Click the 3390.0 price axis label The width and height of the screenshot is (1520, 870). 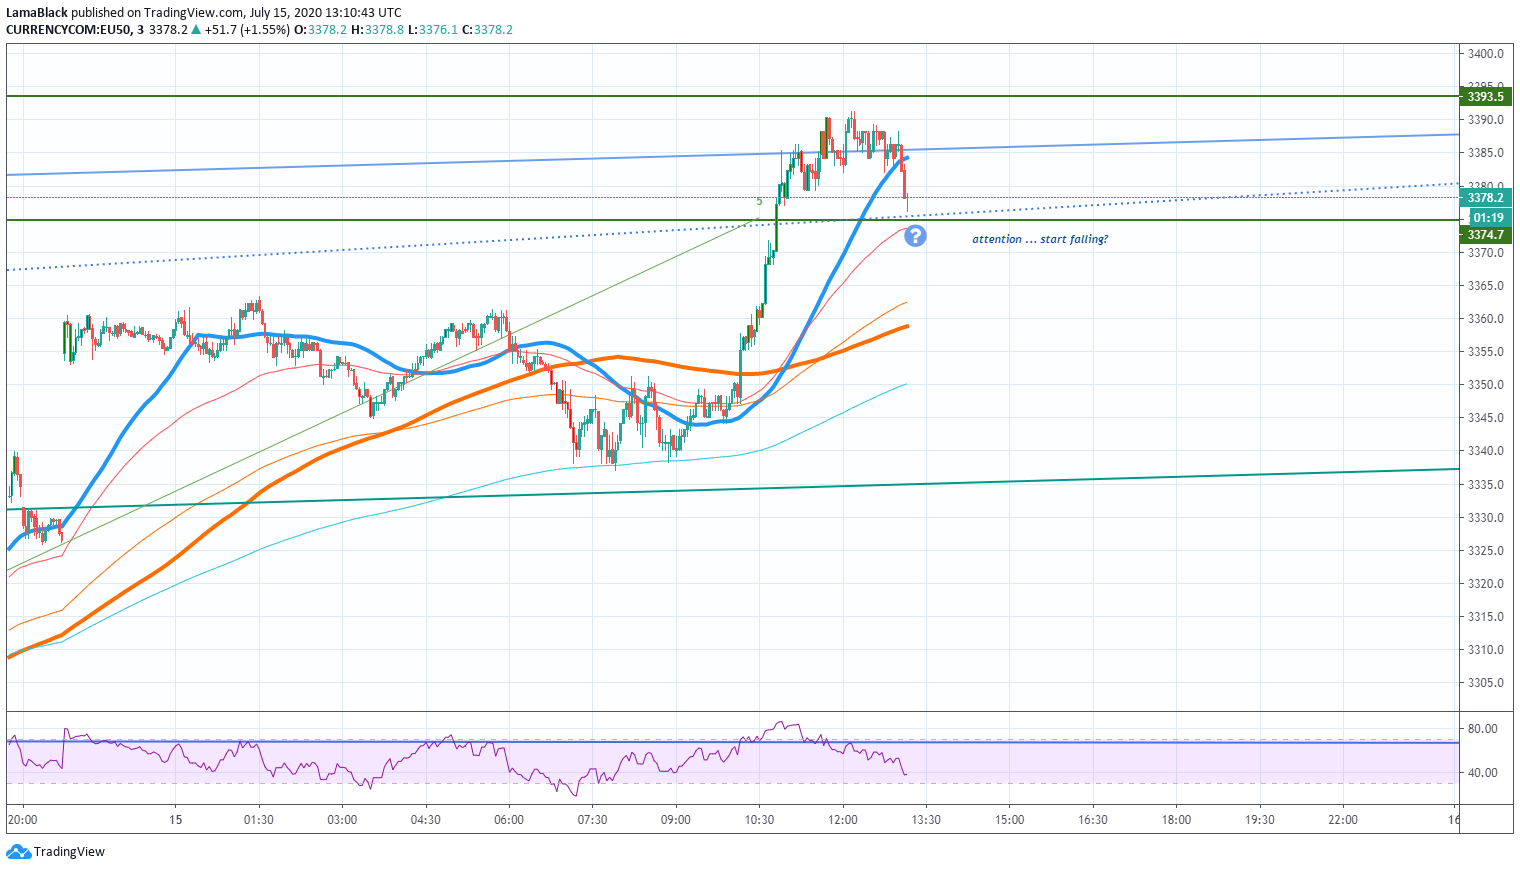[x=1486, y=120]
